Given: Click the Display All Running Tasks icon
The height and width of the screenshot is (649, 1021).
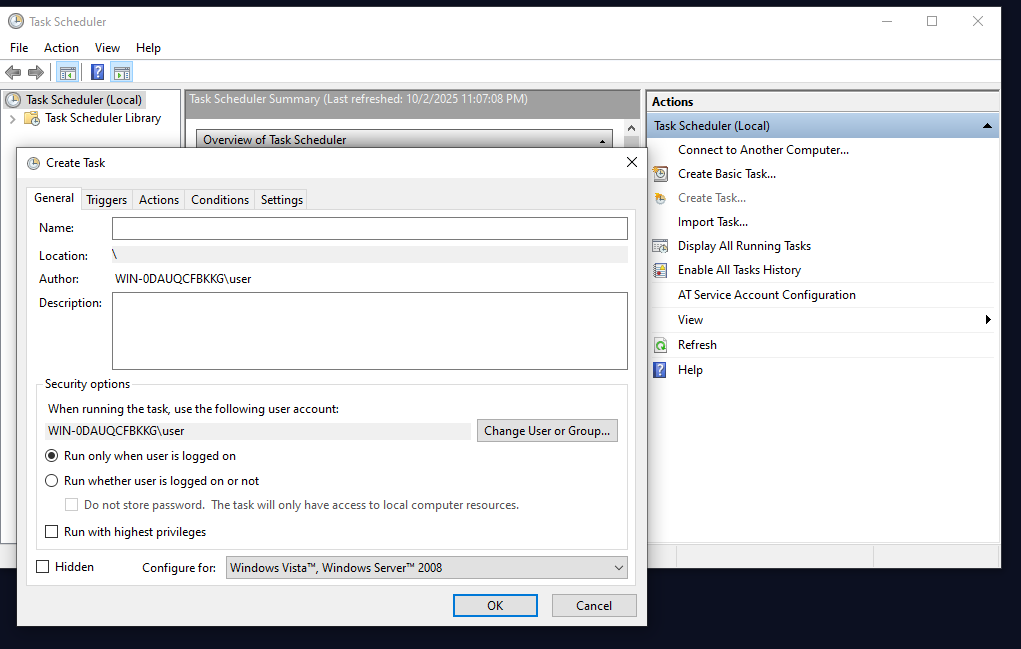Looking at the screenshot, I should tap(660, 246).
